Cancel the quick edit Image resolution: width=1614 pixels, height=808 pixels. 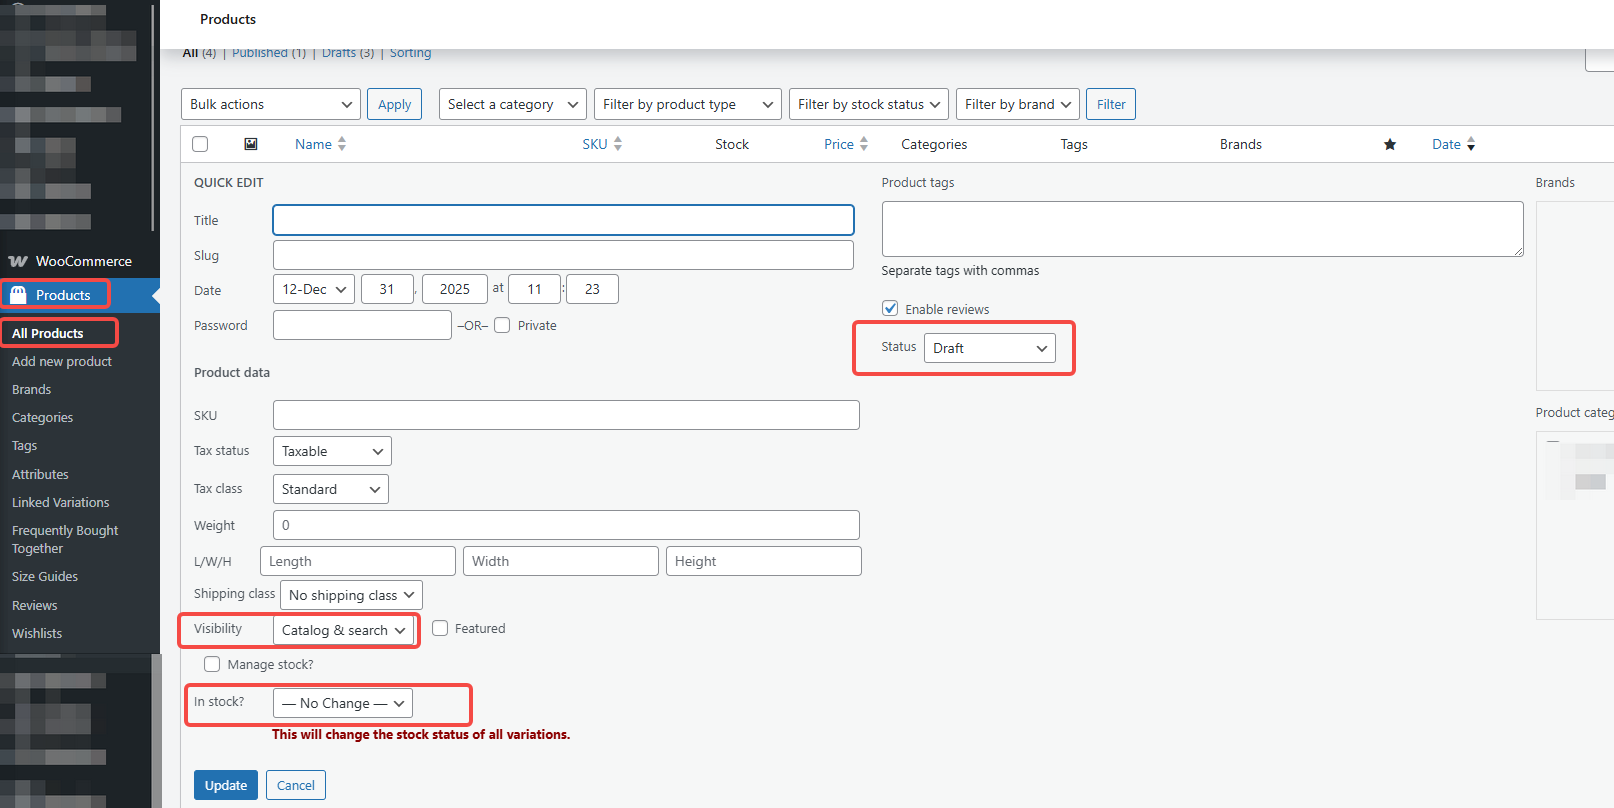pos(296,785)
